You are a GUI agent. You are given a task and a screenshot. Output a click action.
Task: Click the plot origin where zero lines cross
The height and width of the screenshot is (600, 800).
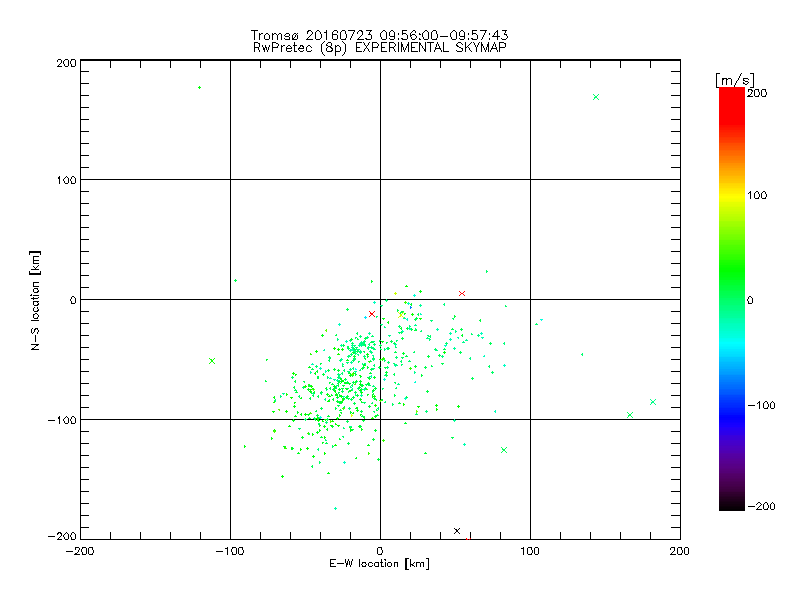point(380,299)
